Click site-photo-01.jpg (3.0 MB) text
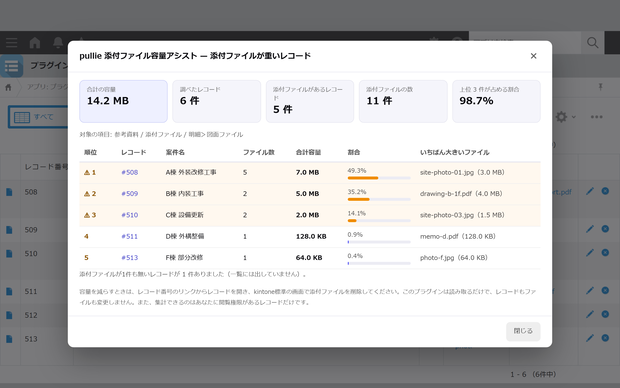 pos(462,172)
